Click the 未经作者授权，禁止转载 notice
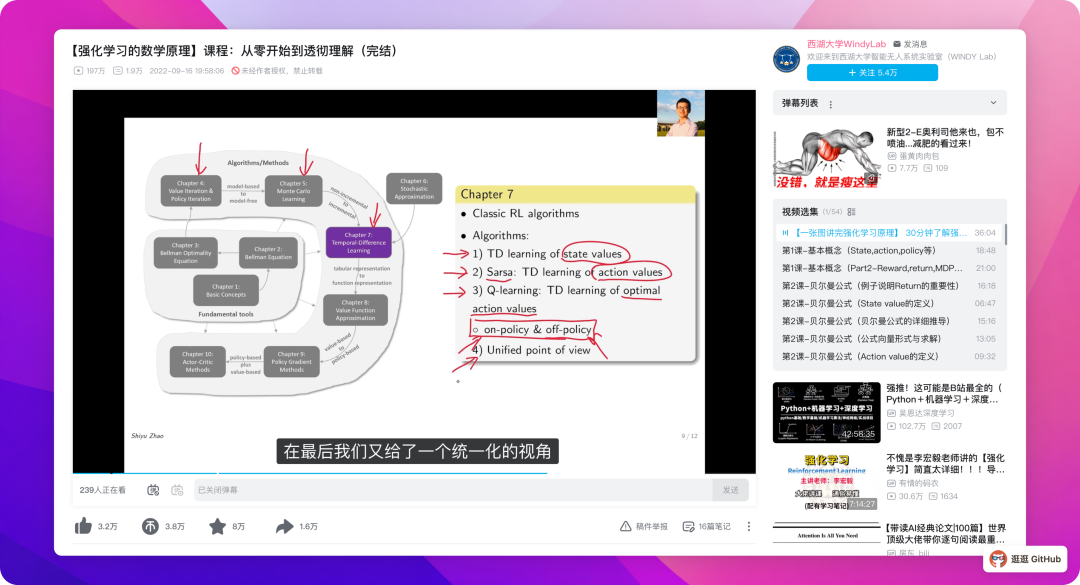 pos(277,71)
